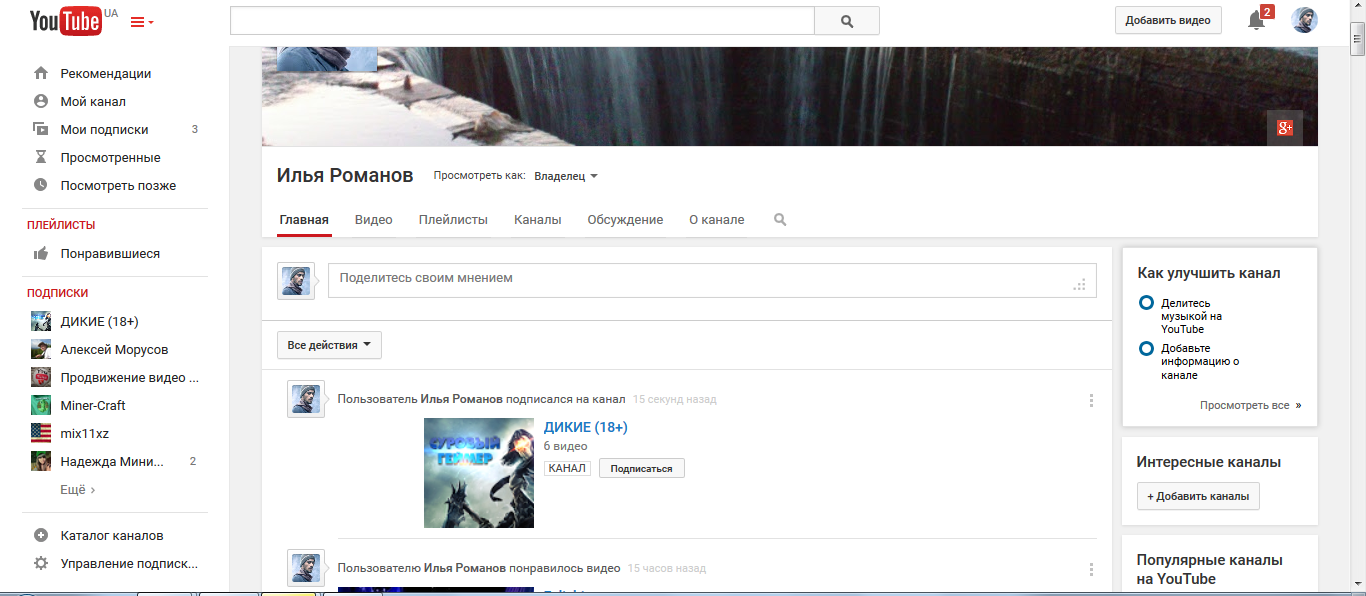Open Продвижение видео subscription in sidebar
Image resolution: width=1366 pixels, height=596 pixels.
(115, 377)
